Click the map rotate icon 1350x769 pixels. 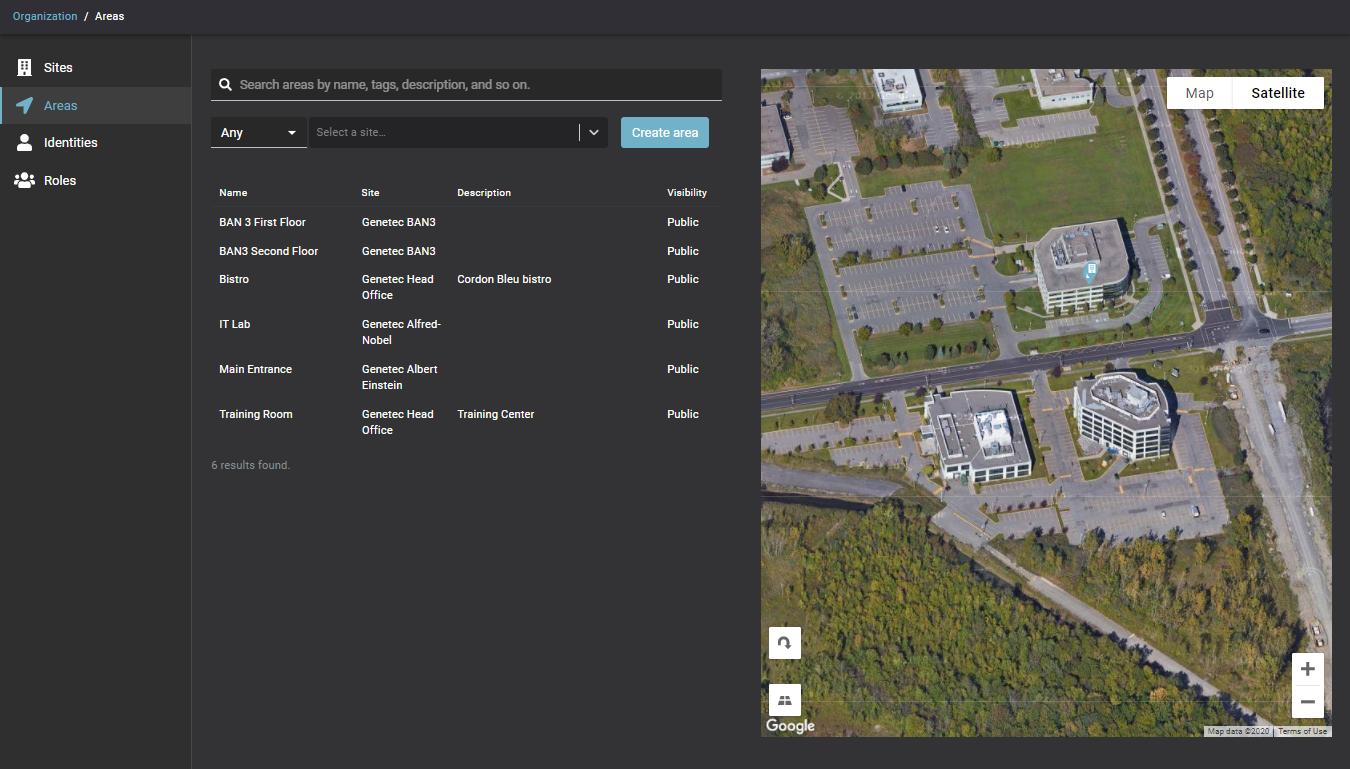tap(785, 643)
